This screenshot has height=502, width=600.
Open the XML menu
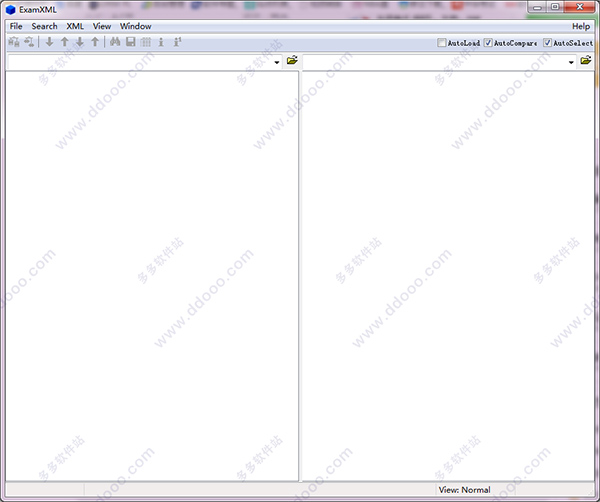point(75,26)
